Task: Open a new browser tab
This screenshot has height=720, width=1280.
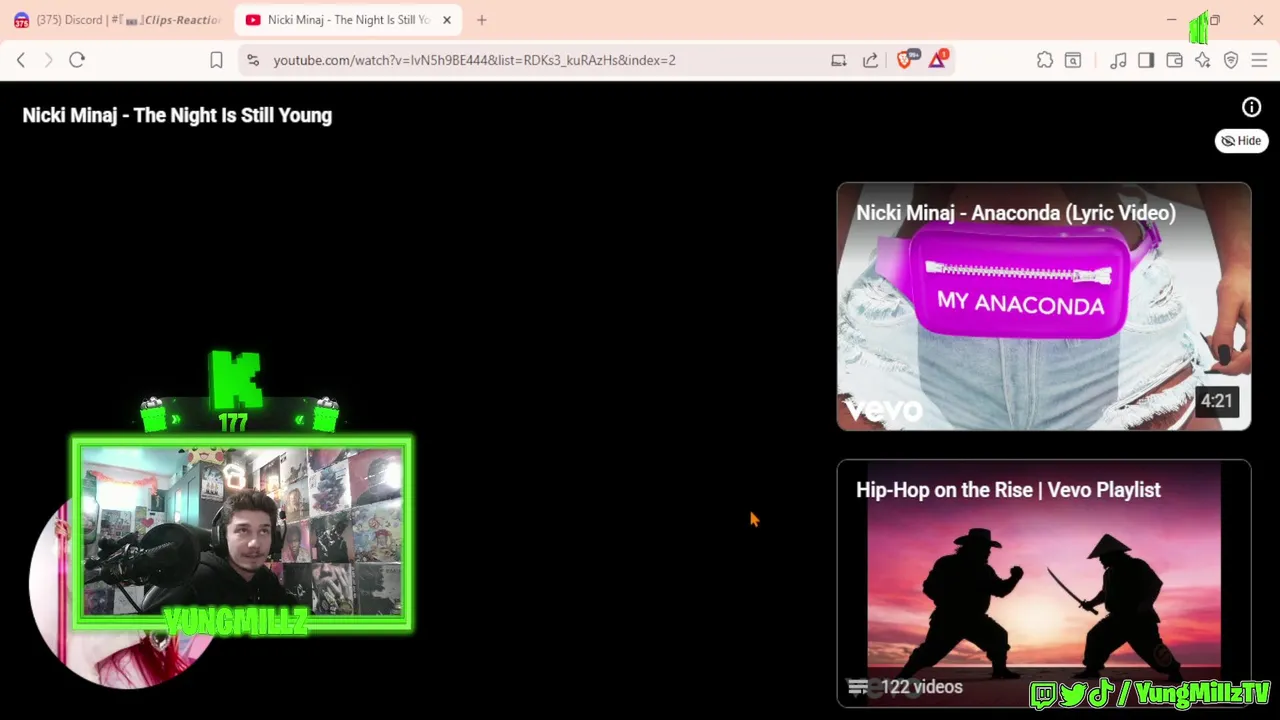Action: point(482,20)
